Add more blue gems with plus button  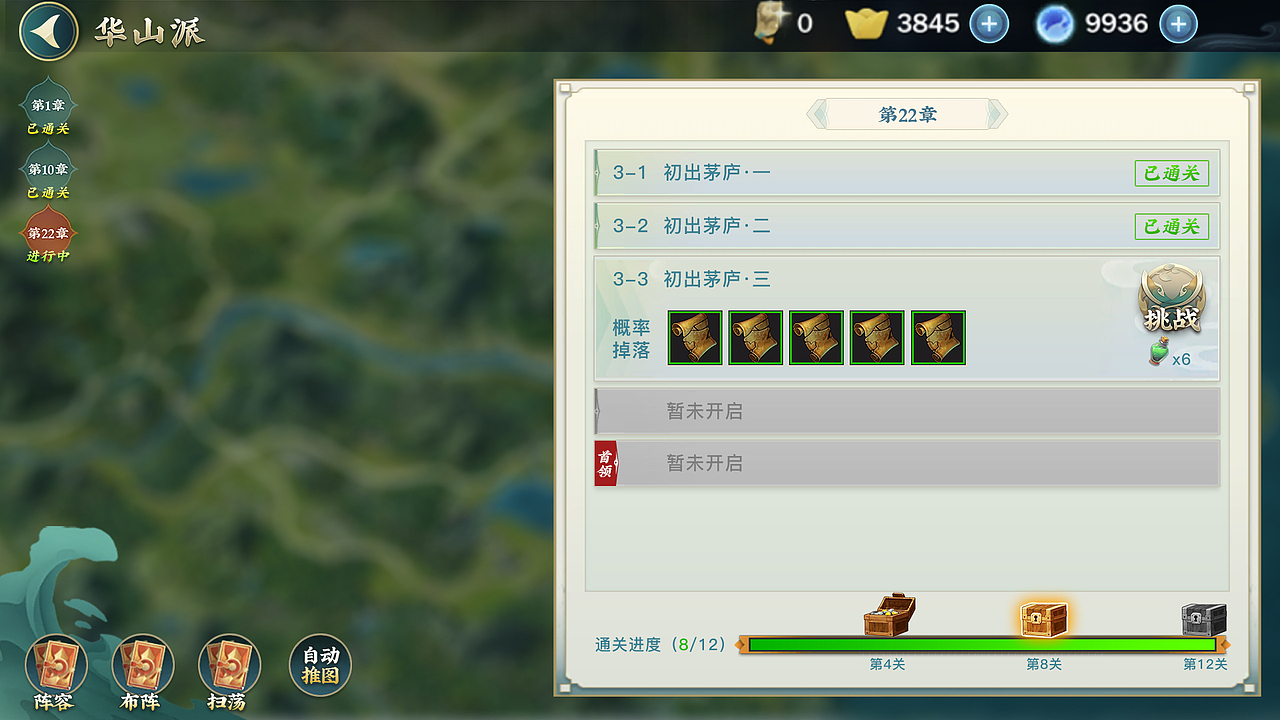tap(1178, 24)
